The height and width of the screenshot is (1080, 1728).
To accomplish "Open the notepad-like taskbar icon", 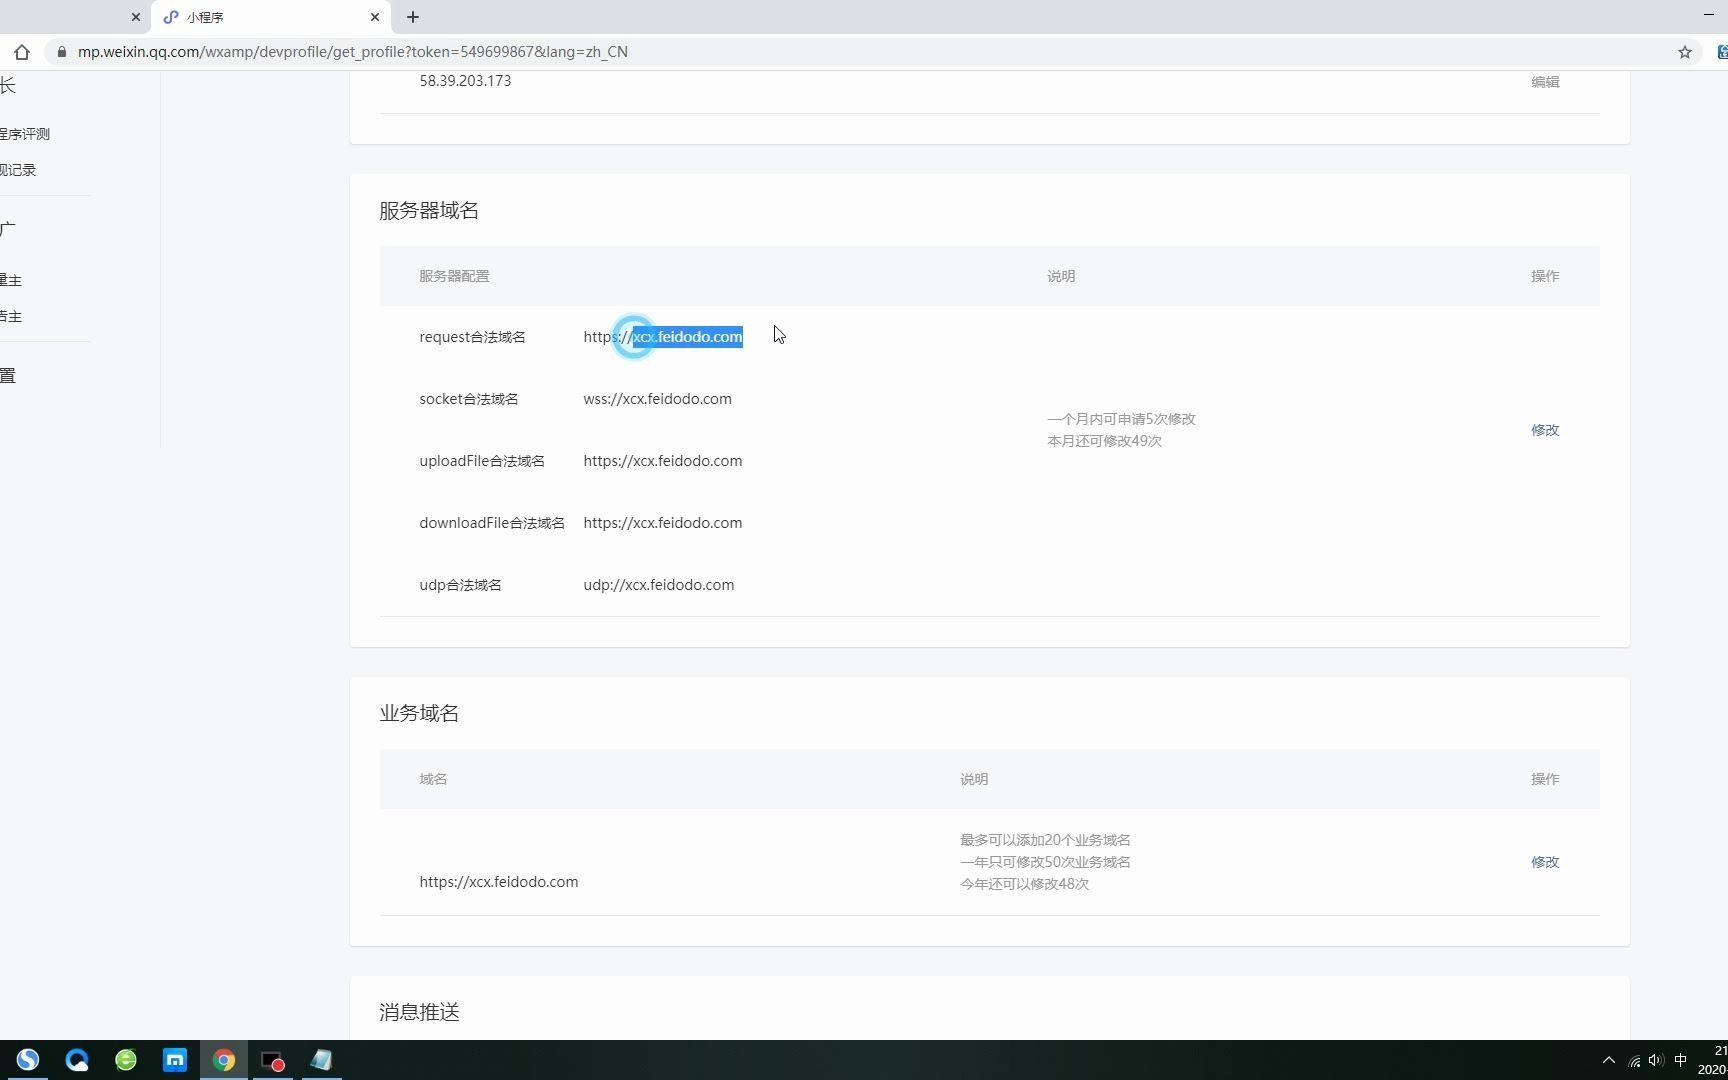I will point(321,1060).
